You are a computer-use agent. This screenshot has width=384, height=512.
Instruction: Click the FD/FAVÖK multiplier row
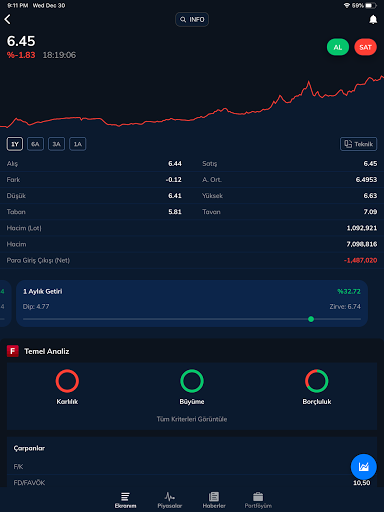tap(192, 483)
